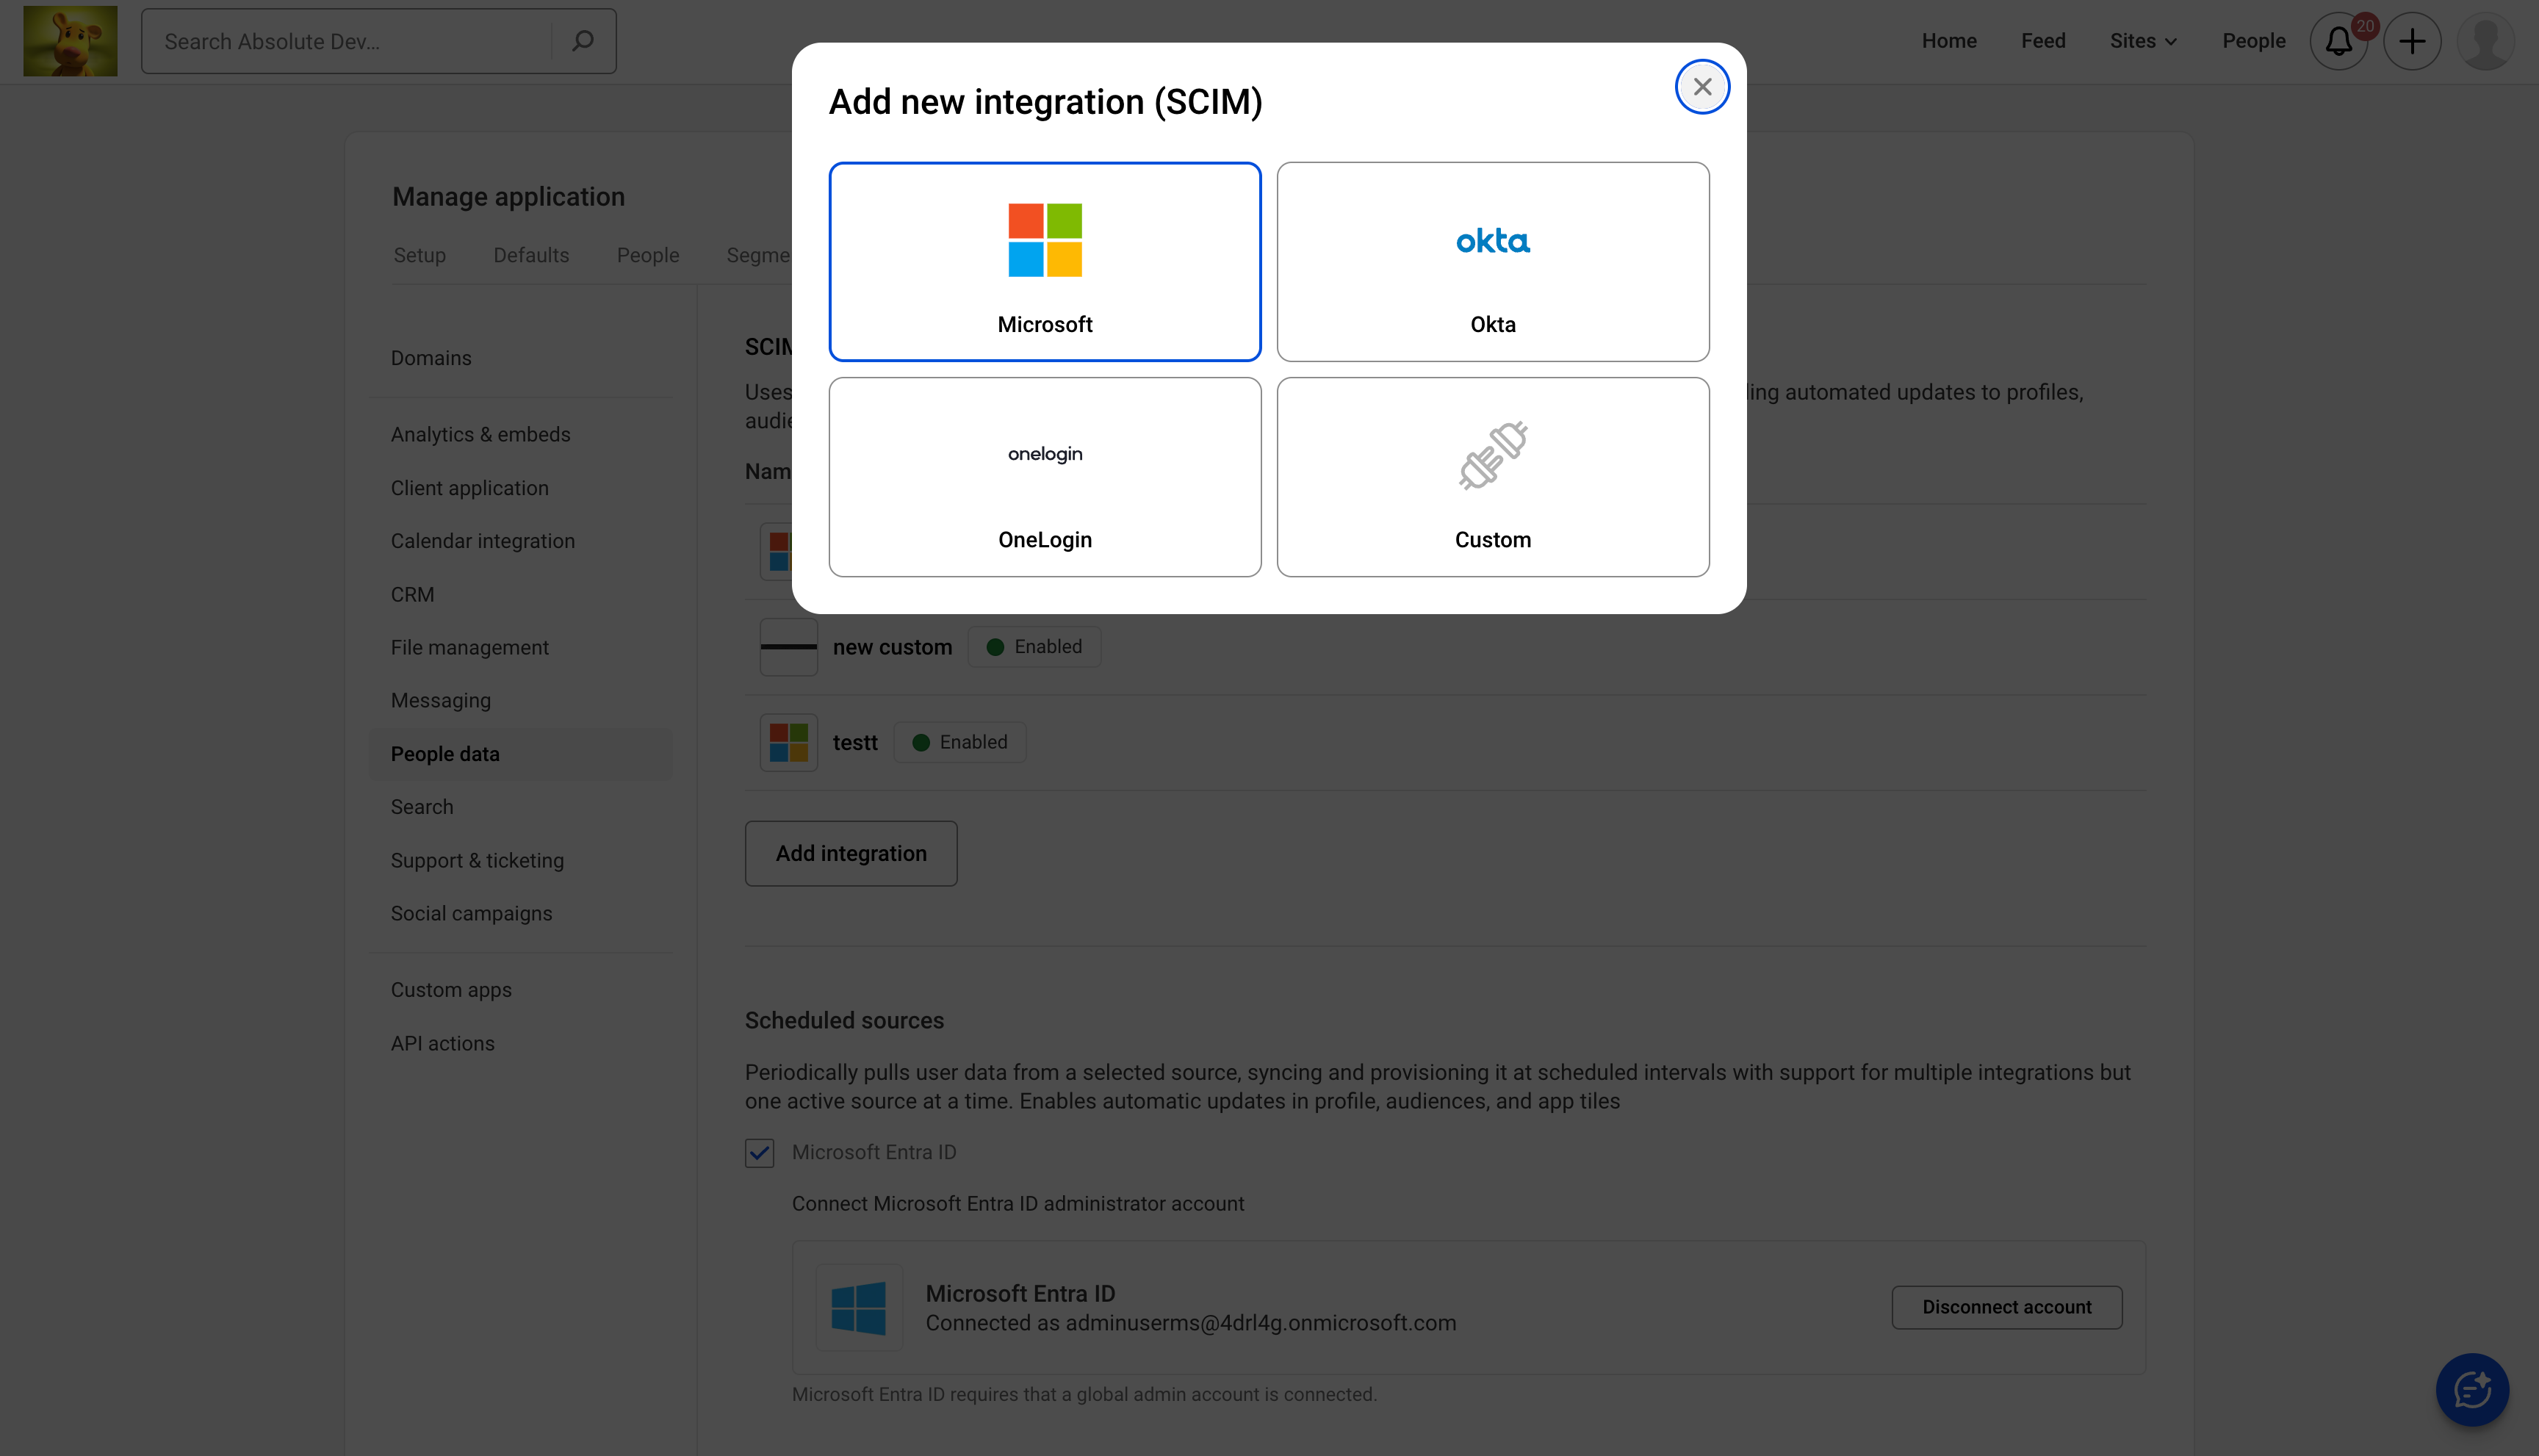Select the Okta integration option
The width and height of the screenshot is (2539, 1456).
(x=1492, y=261)
